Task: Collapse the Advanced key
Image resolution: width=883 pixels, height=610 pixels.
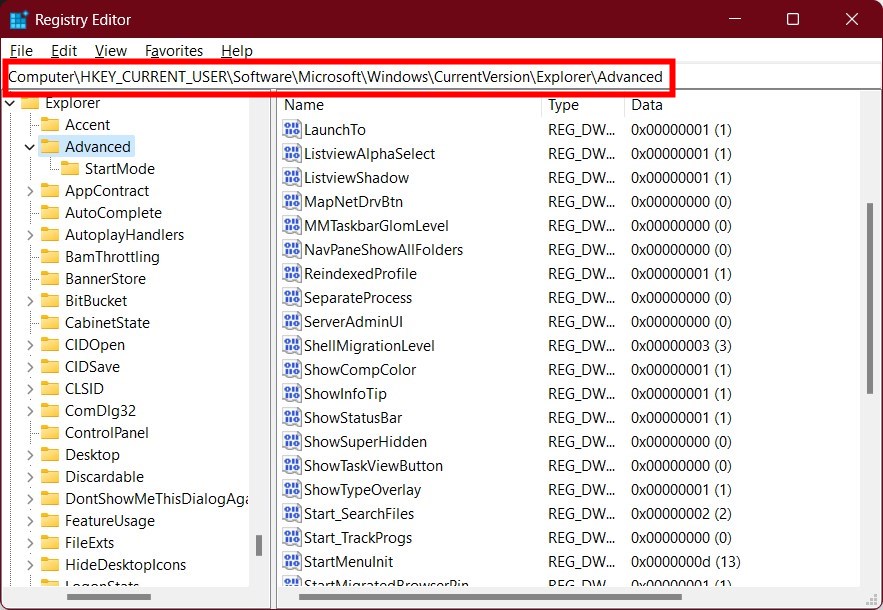Action: click(x=30, y=147)
